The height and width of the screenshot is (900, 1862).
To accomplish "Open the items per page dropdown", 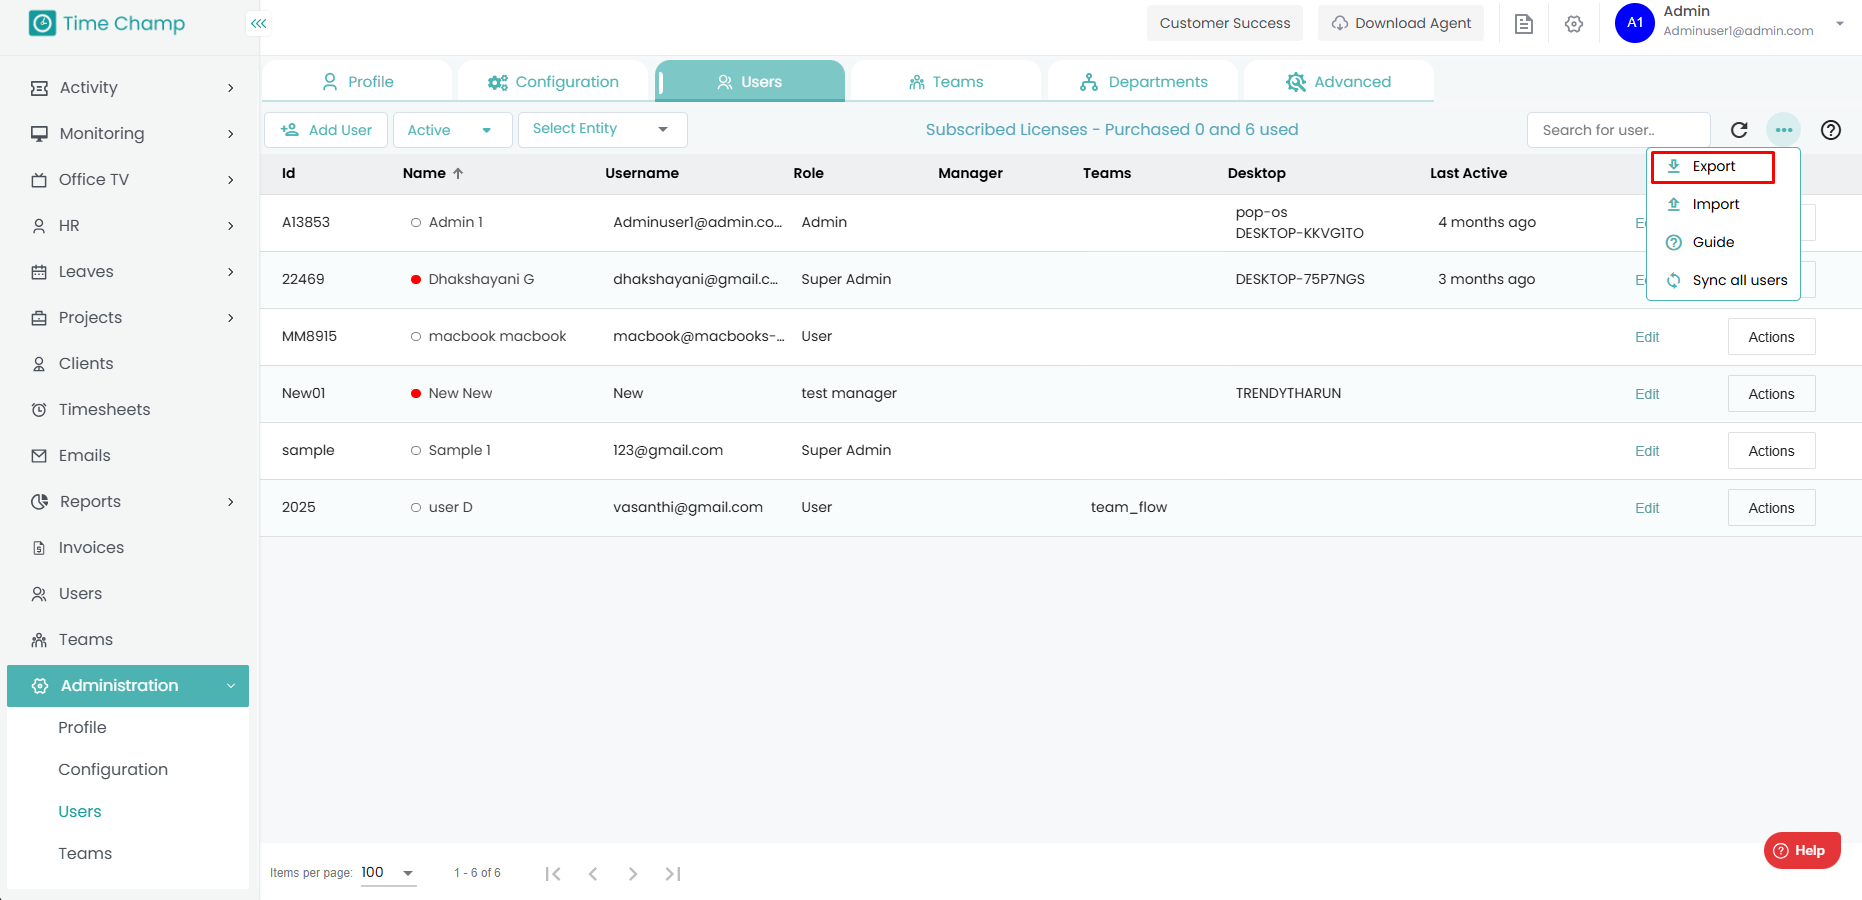I will coord(388,873).
